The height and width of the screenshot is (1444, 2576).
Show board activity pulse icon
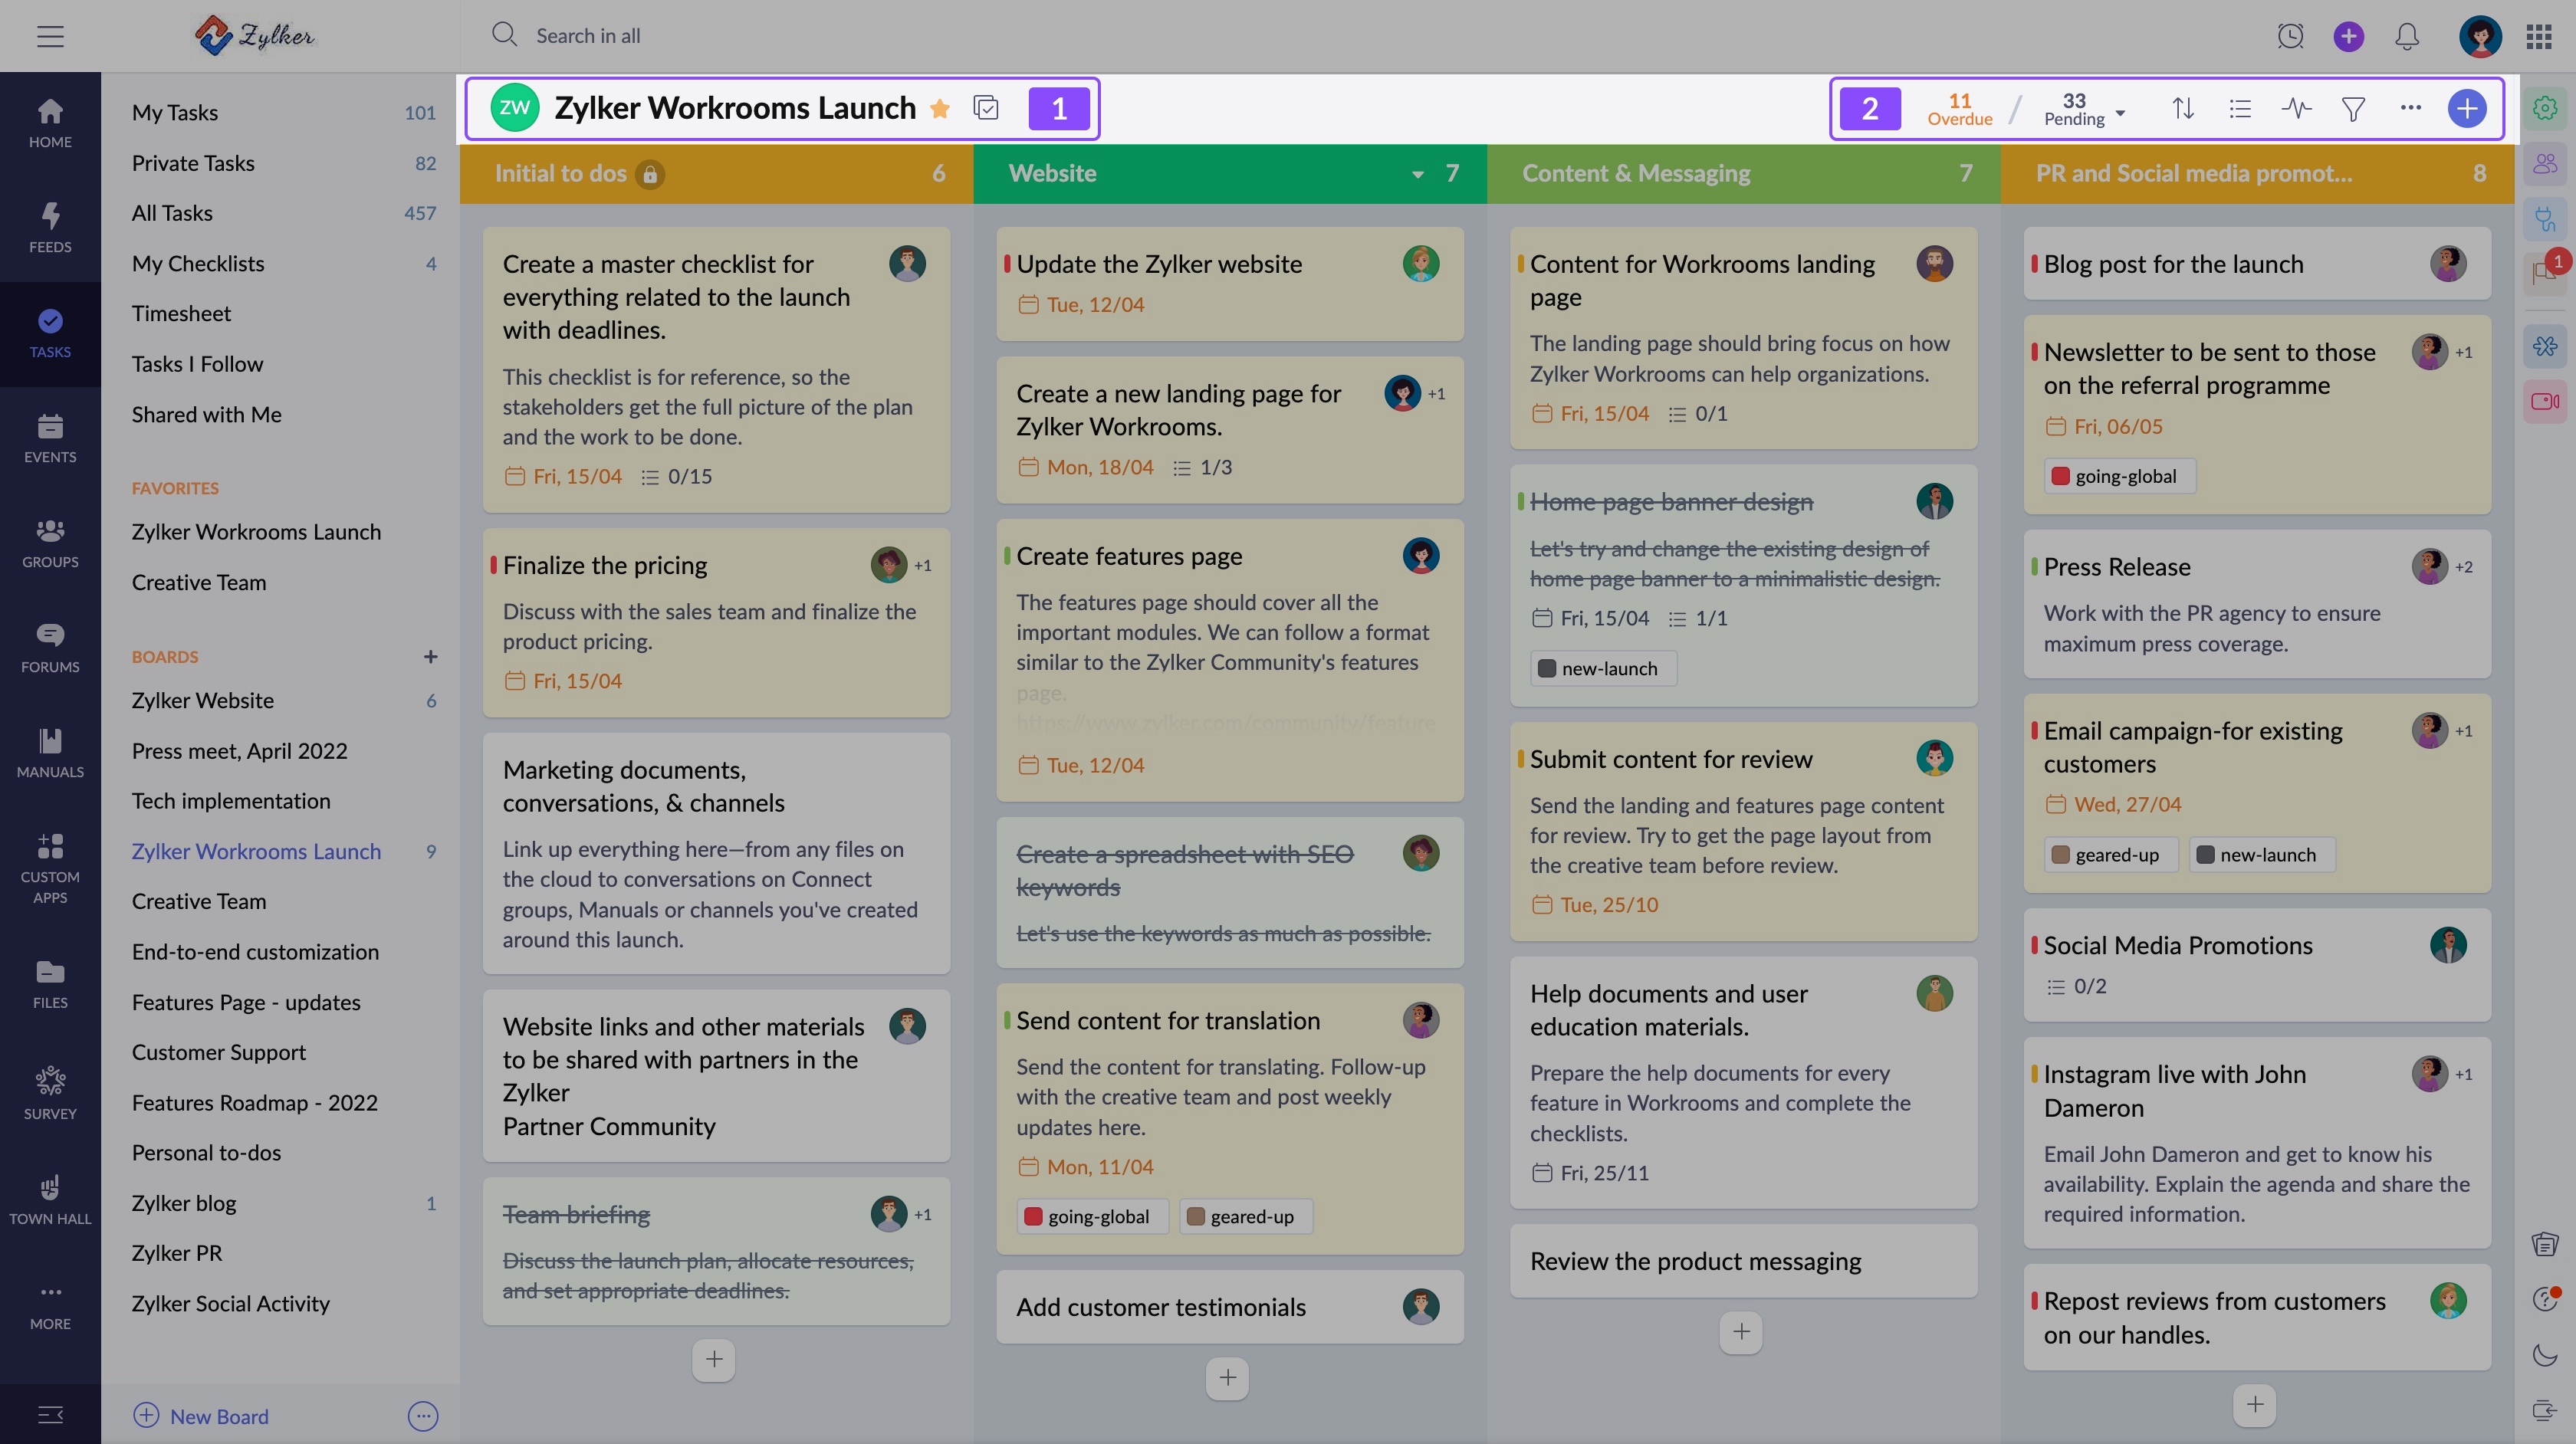pos(2297,108)
